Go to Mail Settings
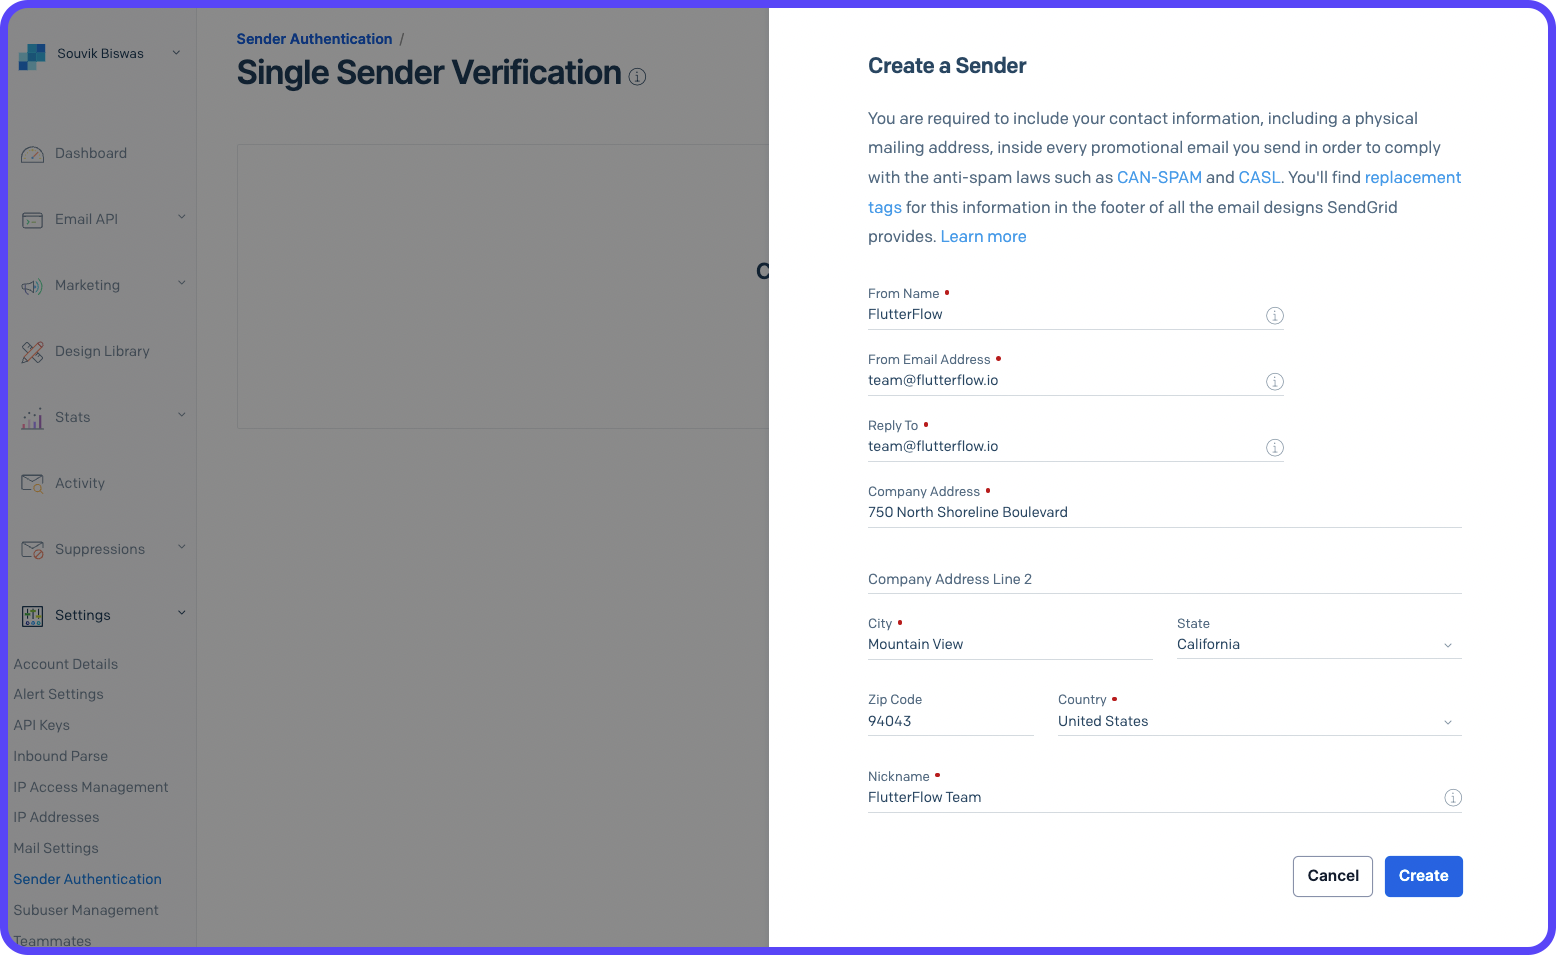 pos(55,848)
